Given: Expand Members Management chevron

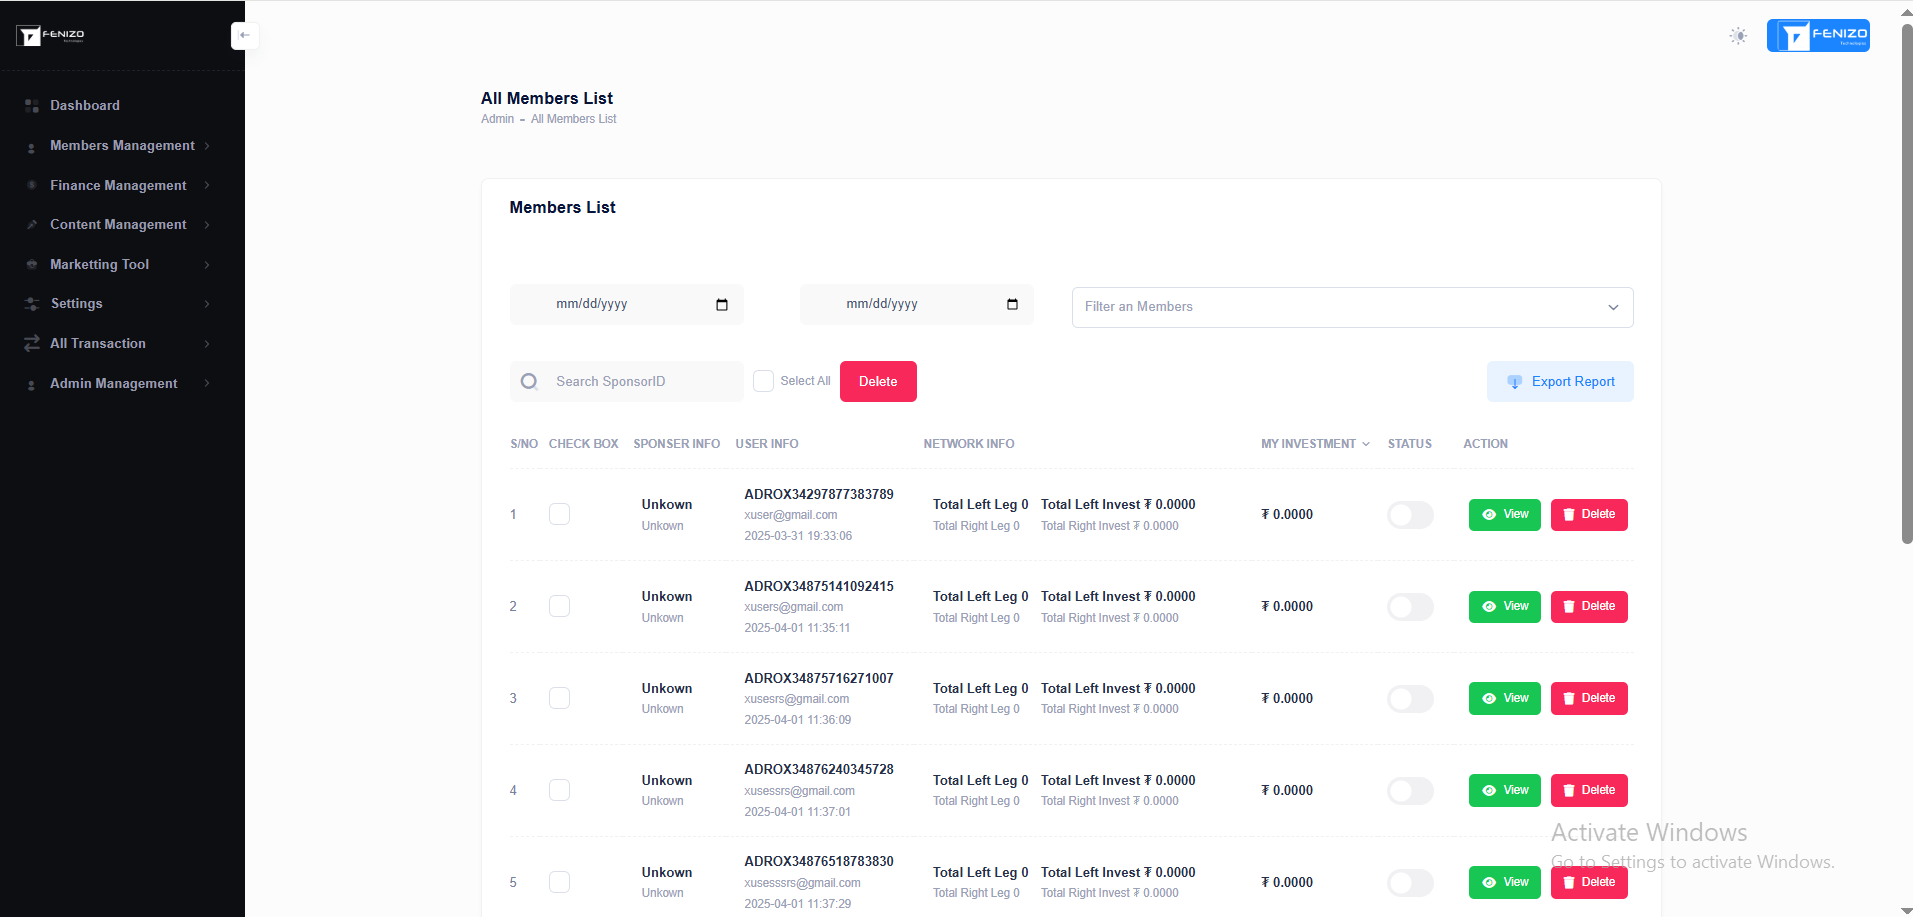Looking at the screenshot, I should tap(207, 146).
